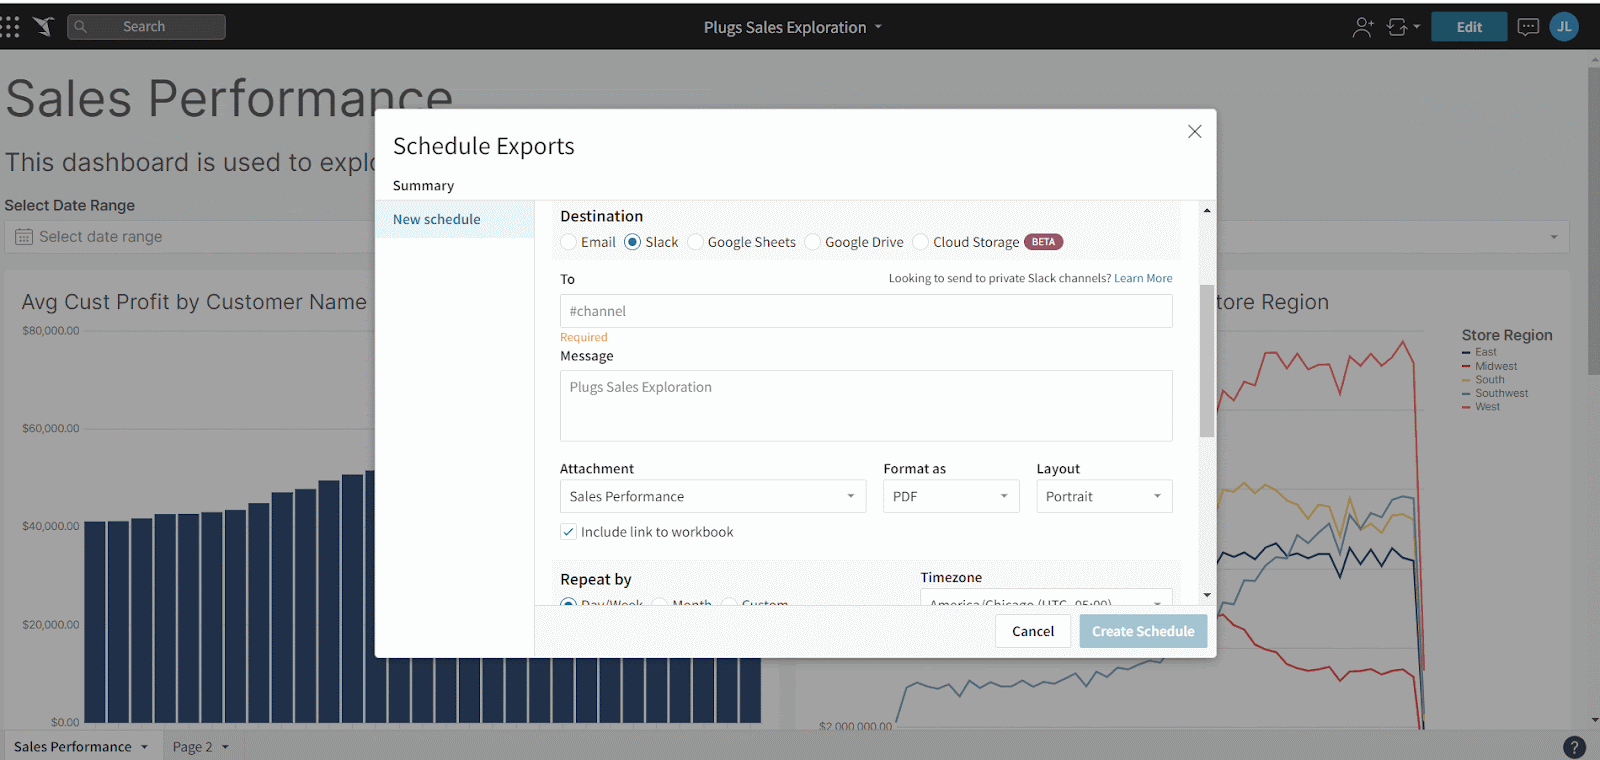
Task: Click the header Search box
Action: (x=146, y=27)
